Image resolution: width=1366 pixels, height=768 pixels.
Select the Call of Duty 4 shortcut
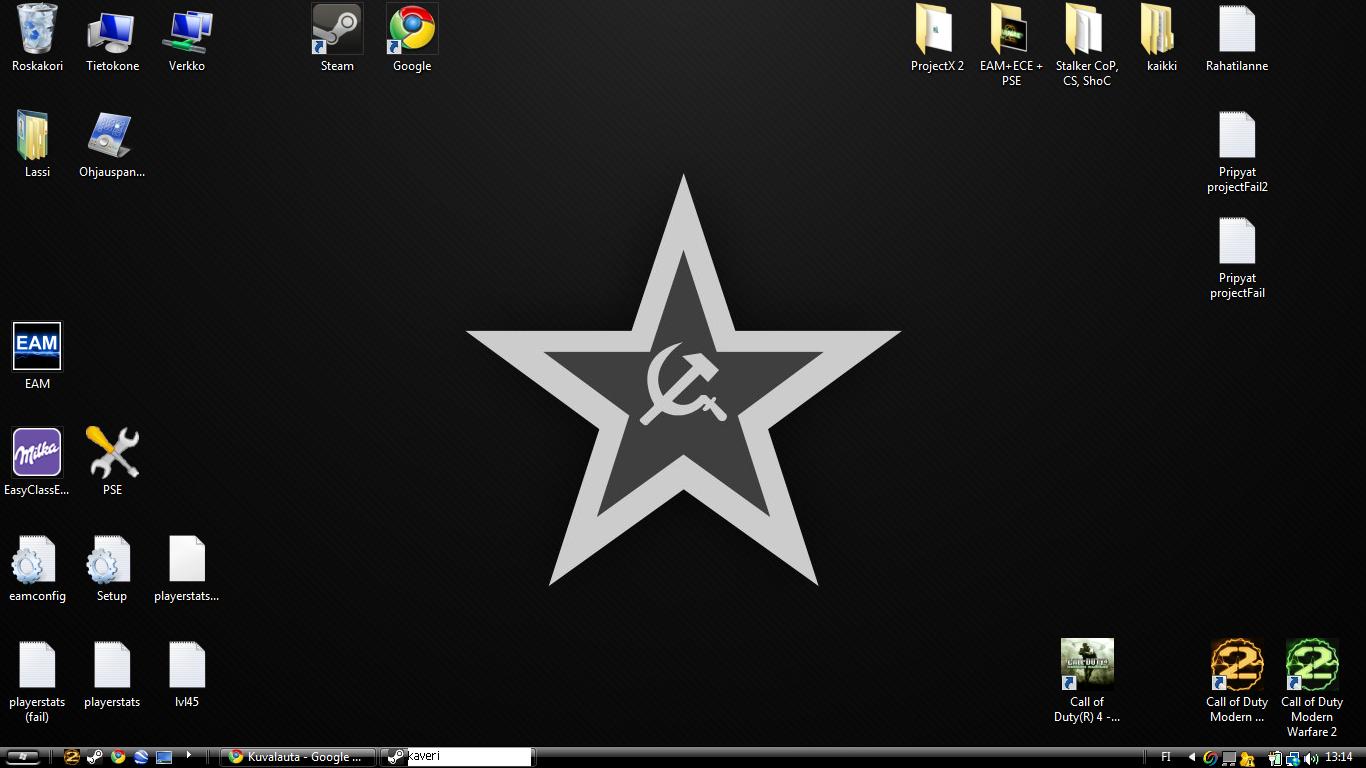1087,665
